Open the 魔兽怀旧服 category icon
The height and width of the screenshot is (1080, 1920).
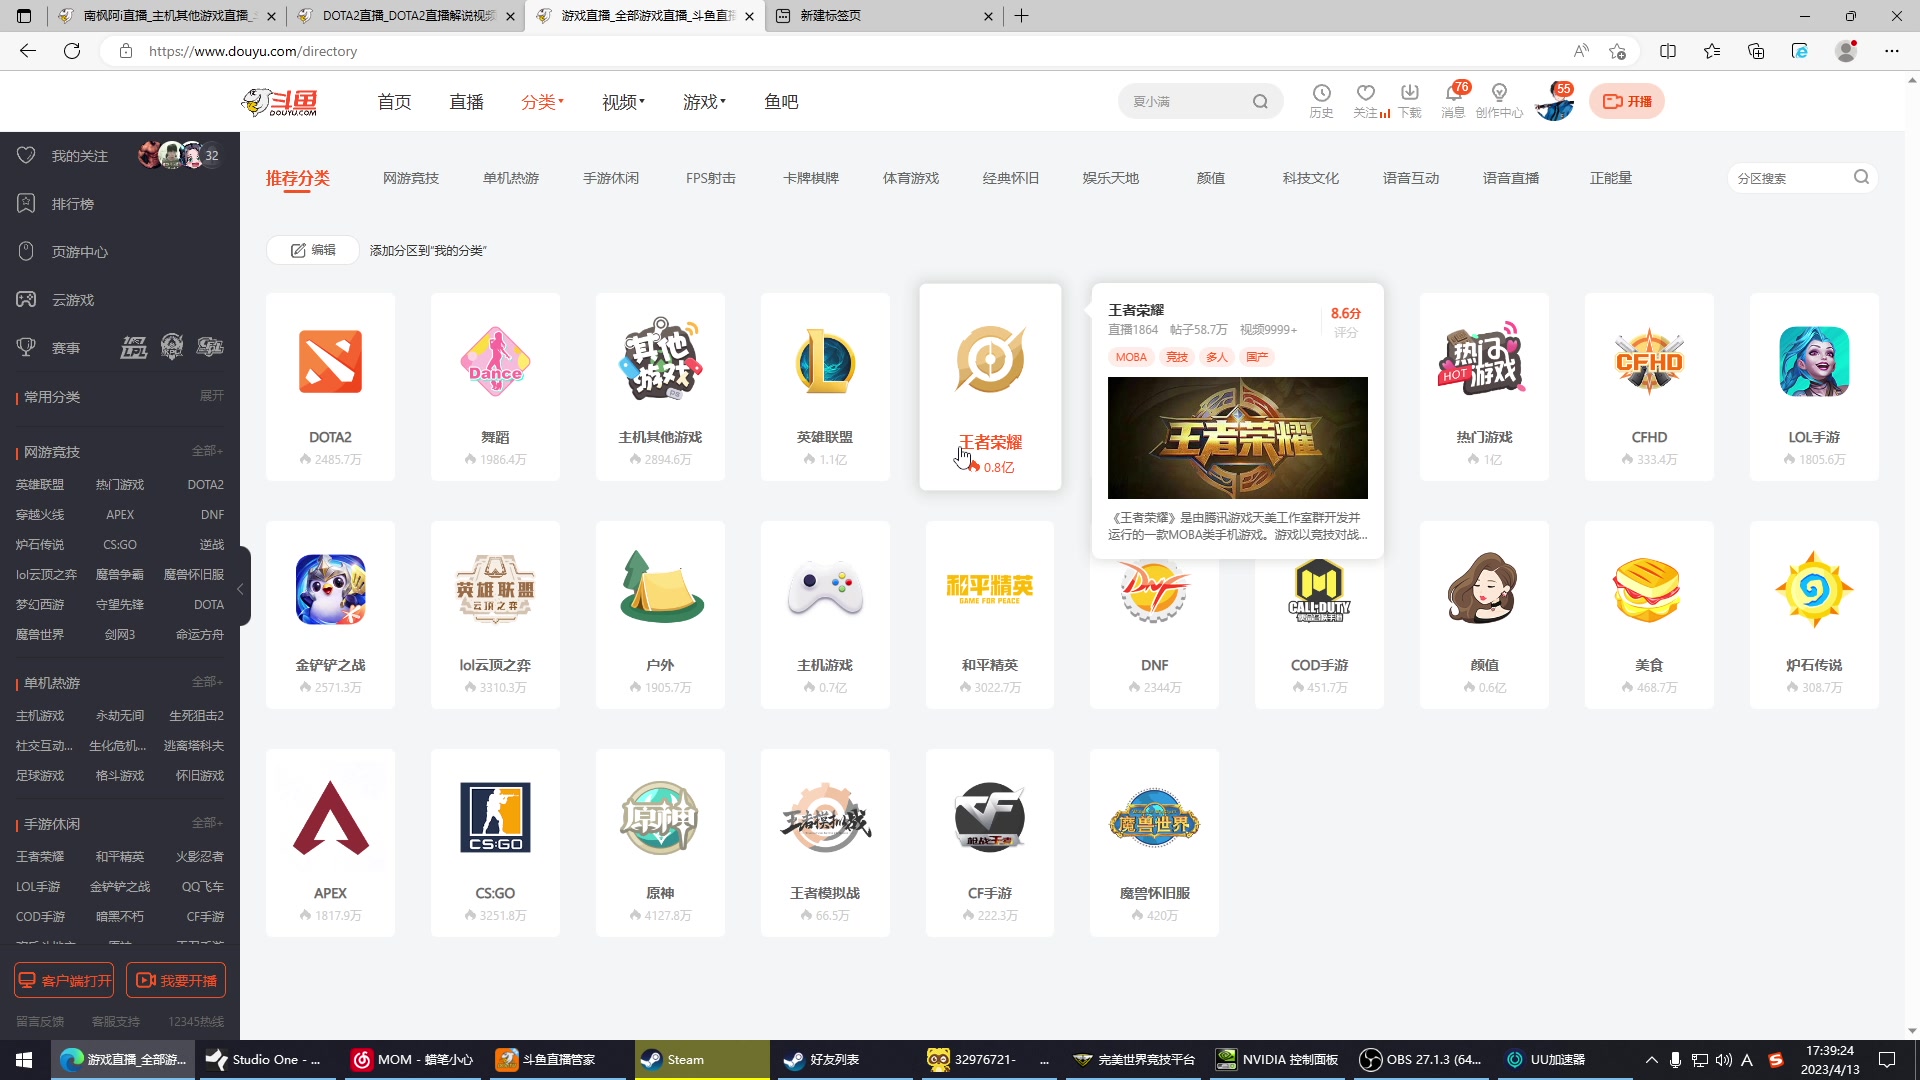point(1154,819)
